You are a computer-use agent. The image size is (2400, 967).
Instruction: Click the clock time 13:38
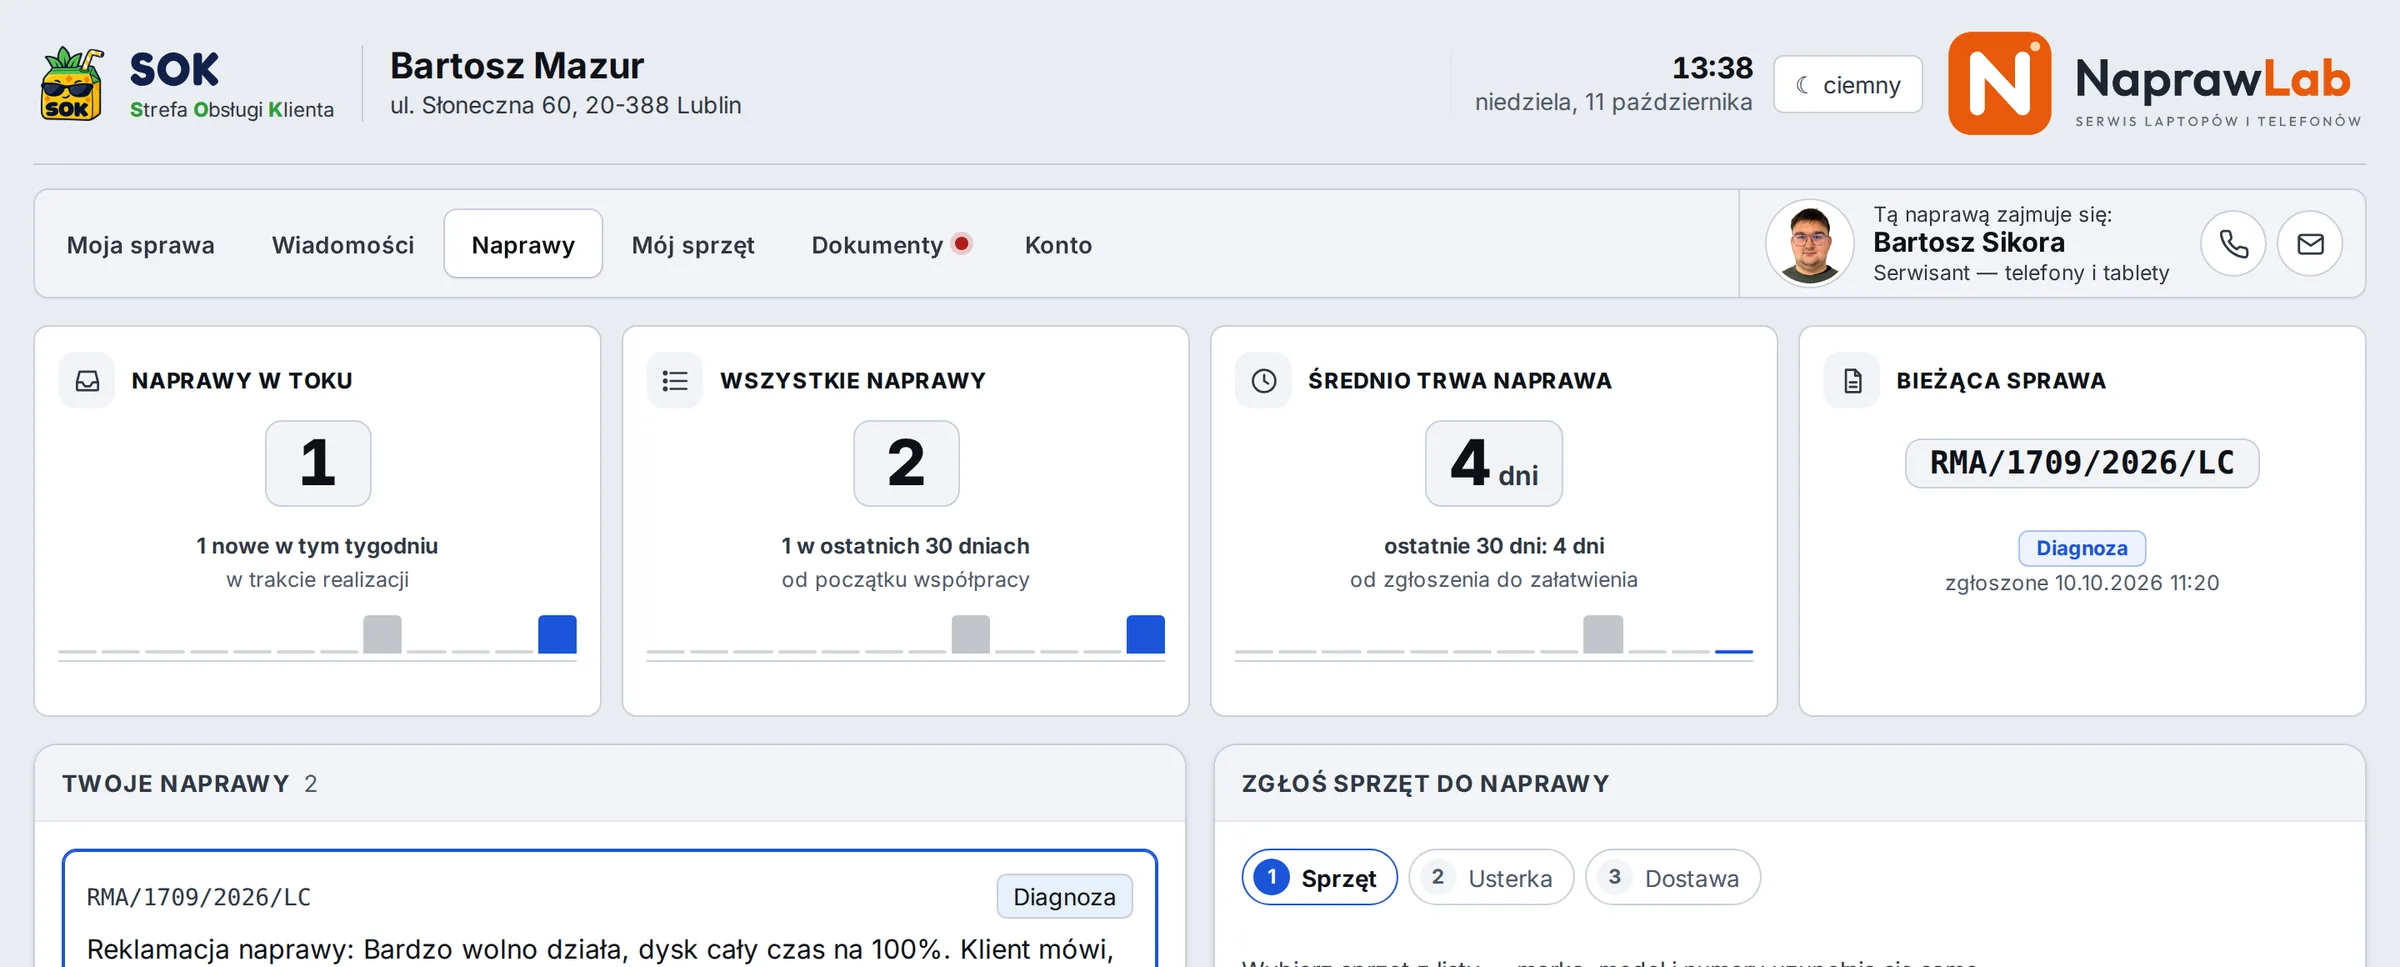(1712, 68)
